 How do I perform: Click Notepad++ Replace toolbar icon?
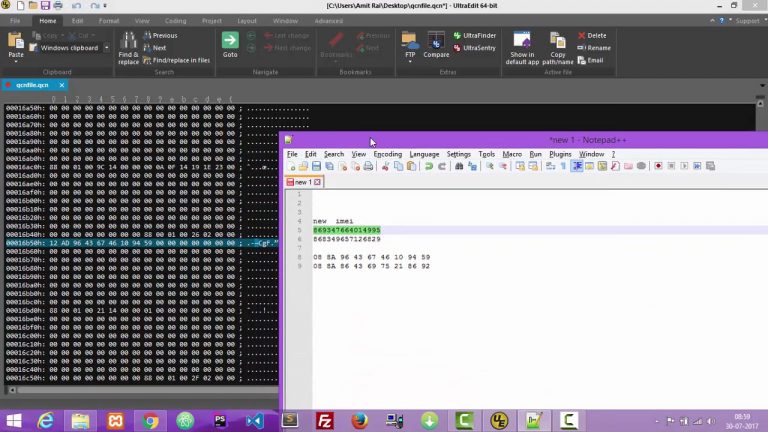coord(472,167)
